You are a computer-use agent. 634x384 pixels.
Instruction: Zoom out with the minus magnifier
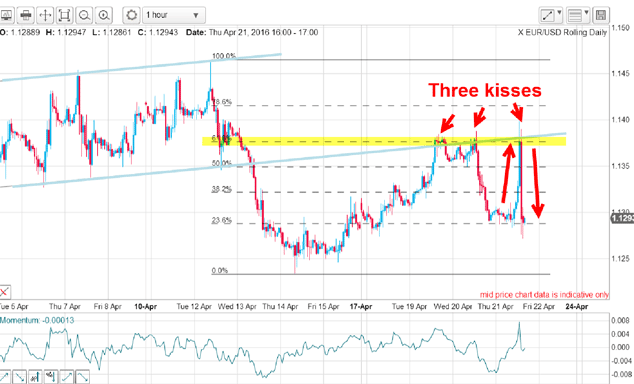[84, 15]
